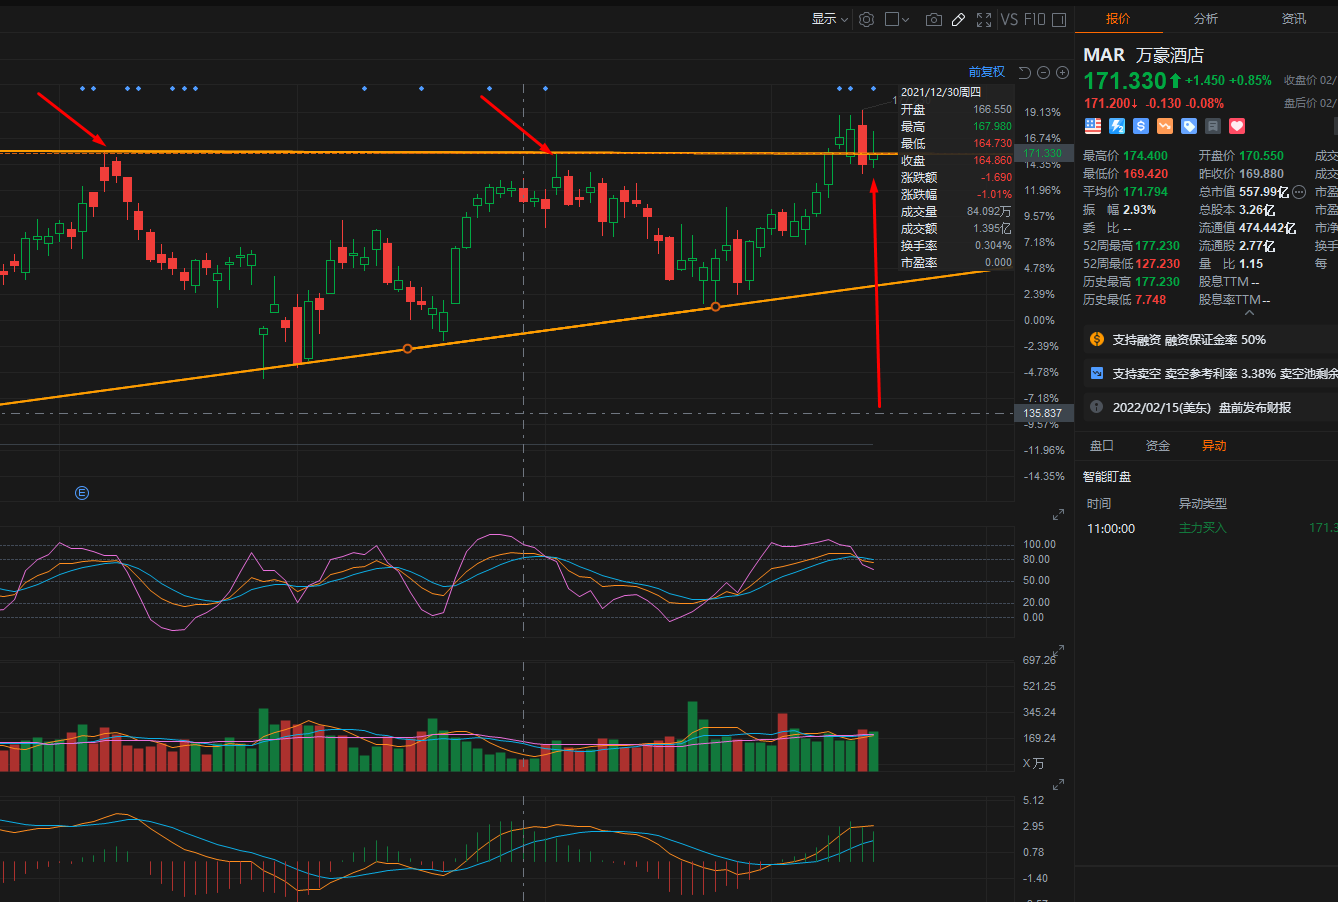The height and width of the screenshot is (902, 1338).
Task: Open the 2022/02/15 earnings release notice
Action: point(1210,408)
